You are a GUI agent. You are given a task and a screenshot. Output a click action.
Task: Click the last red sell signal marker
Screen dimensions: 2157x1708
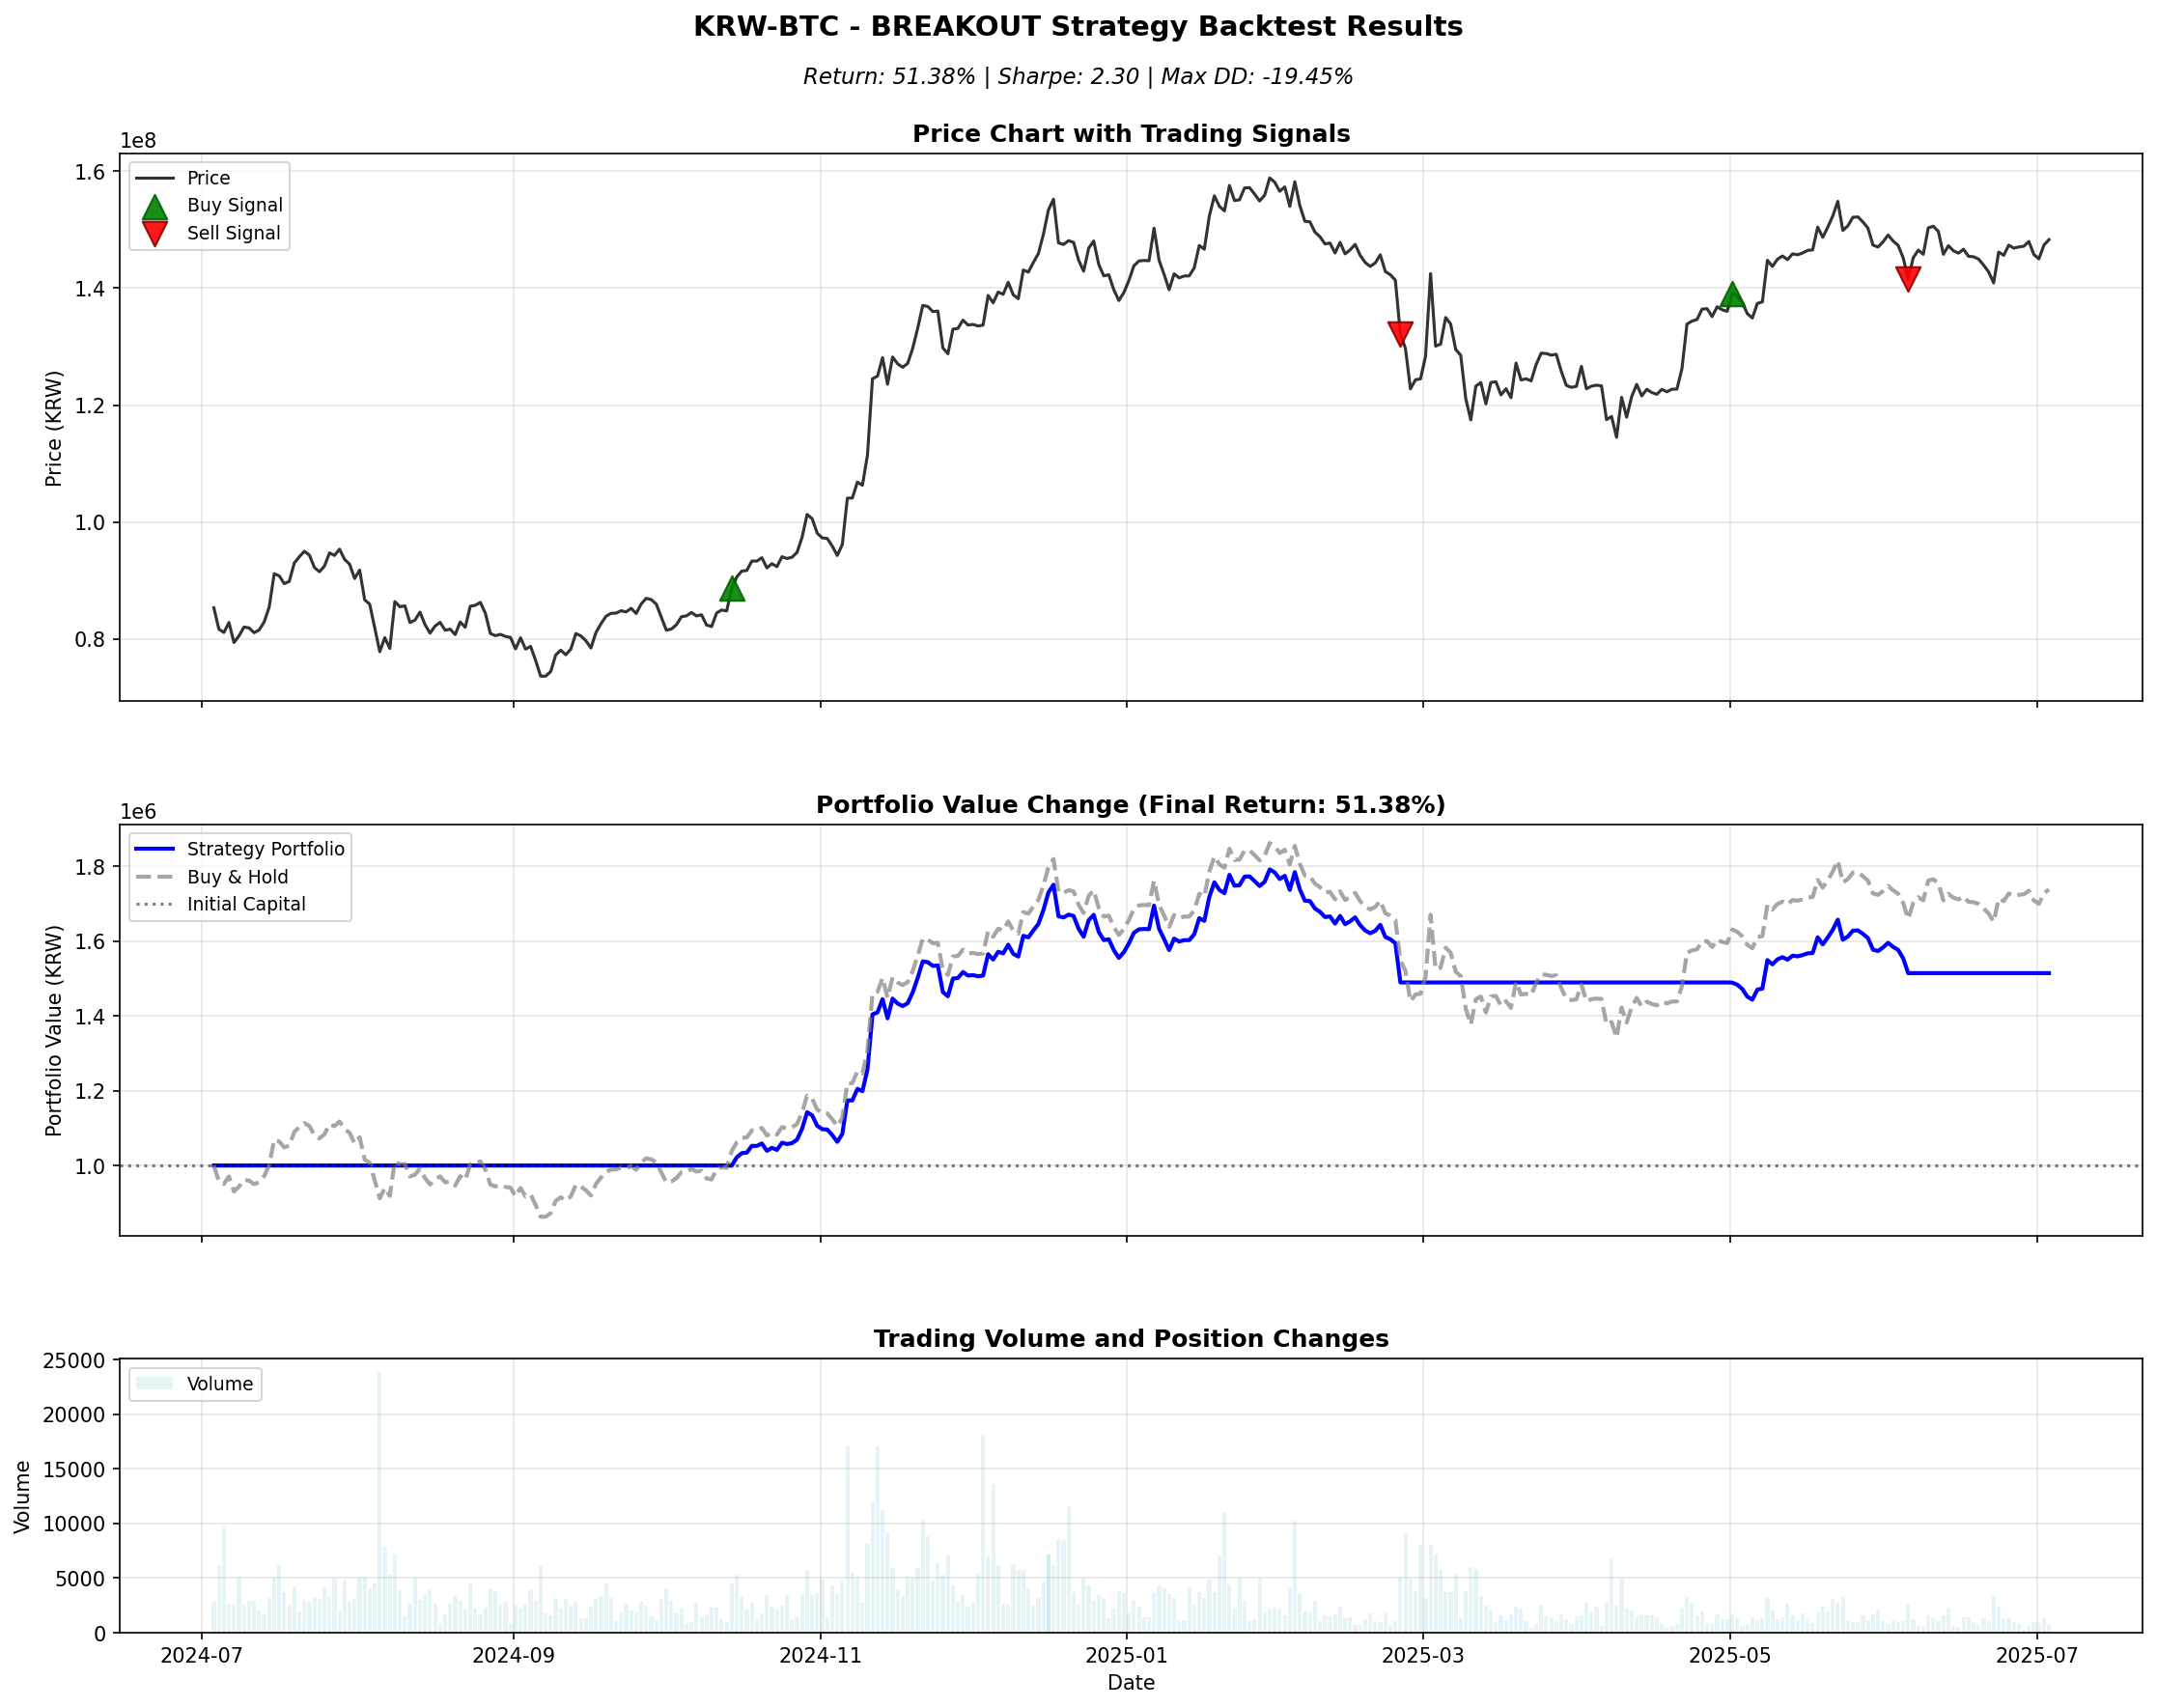point(1907,279)
